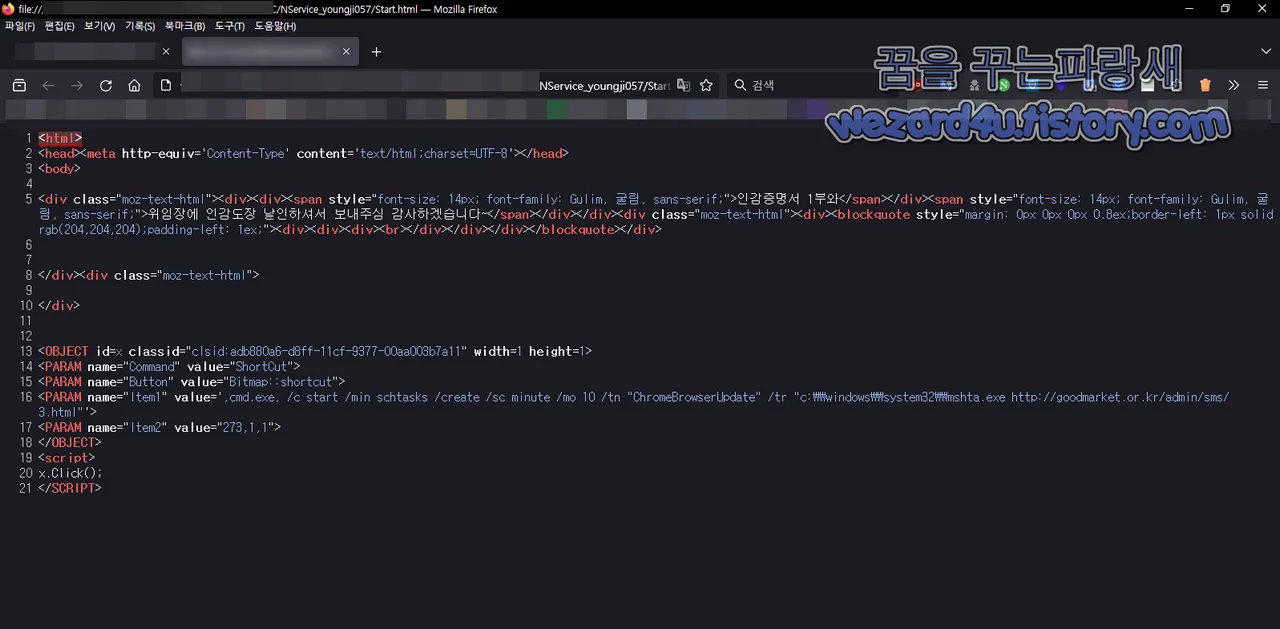This screenshot has height=629, width=1280.
Task: Open a new tab with plus button
Action: tap(376, 51)
